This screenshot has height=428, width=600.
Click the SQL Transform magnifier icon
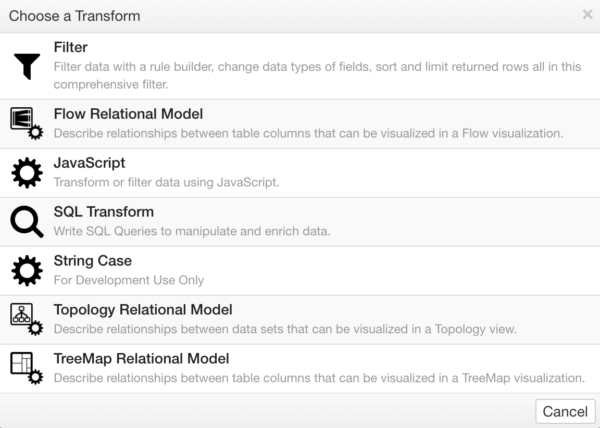27,222
